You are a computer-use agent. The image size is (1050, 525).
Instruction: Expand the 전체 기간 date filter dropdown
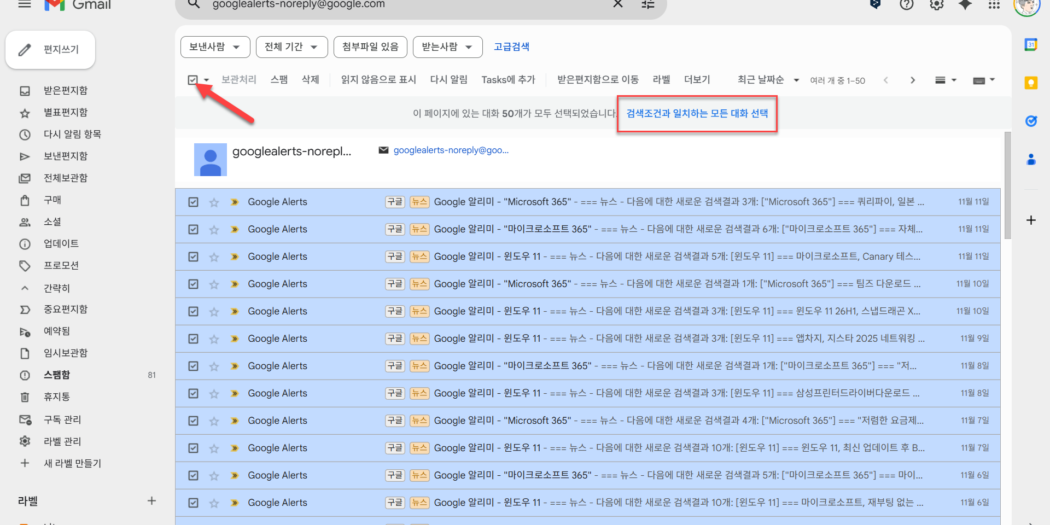[291, 47]
